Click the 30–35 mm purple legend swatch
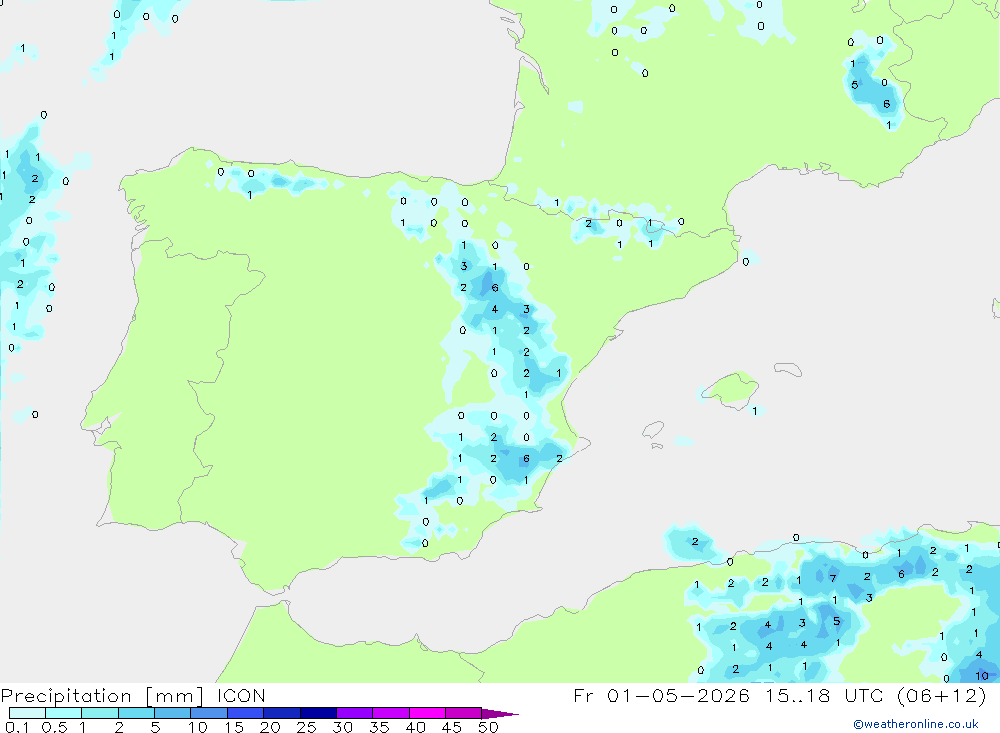The height and width of the screenshot is (733, 1000). (x=355, y=713)
